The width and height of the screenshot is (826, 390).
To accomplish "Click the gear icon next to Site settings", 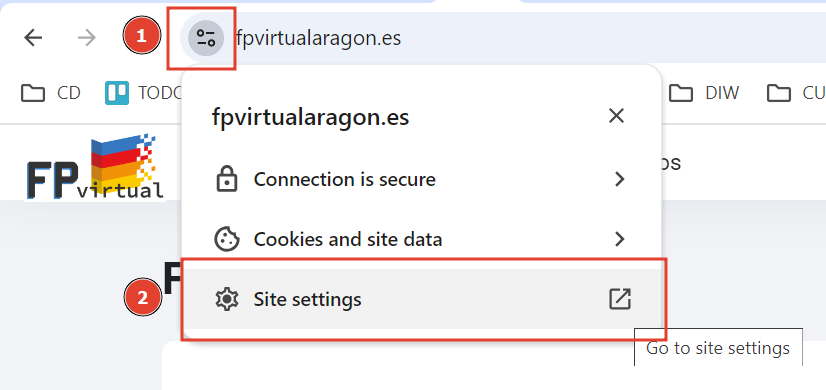I will coord(227,299).
